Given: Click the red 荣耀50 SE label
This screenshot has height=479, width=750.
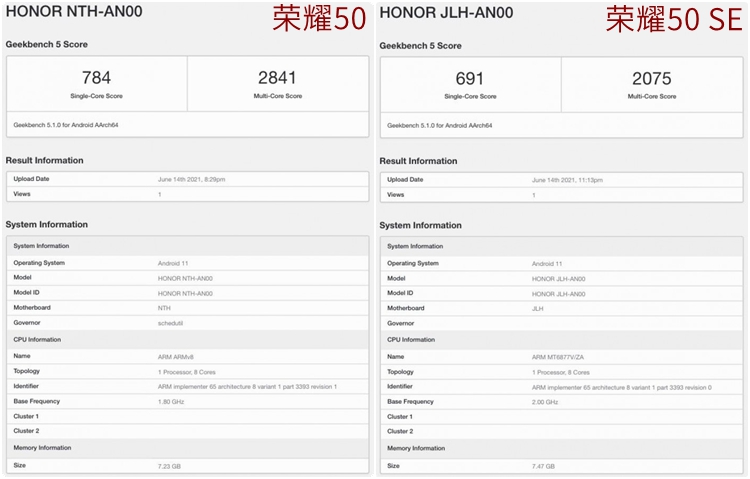Looking at the screenshot, I should coord(674,20).
